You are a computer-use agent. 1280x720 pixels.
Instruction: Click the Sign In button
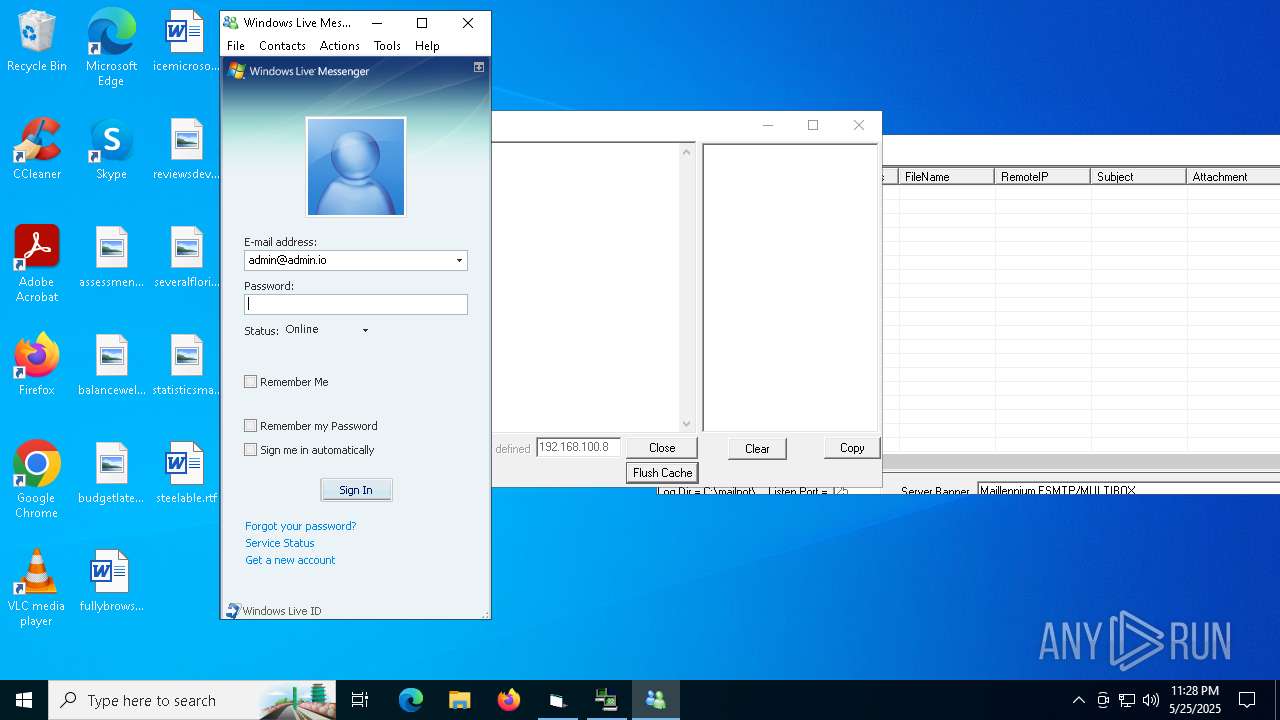point(356,490)
